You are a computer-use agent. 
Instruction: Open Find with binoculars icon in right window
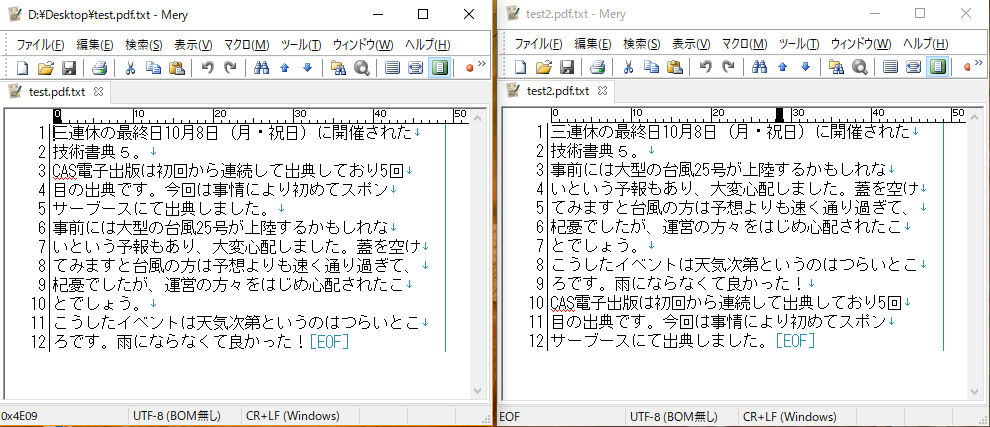[x=761, y=68]
